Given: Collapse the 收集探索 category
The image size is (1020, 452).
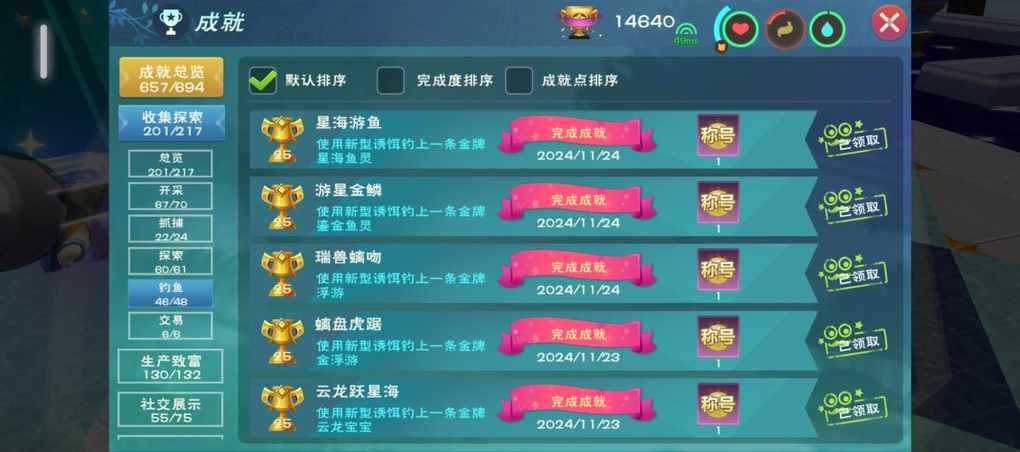Looking at the screenshot, I should pyautogui.click(x=172, y=124).
